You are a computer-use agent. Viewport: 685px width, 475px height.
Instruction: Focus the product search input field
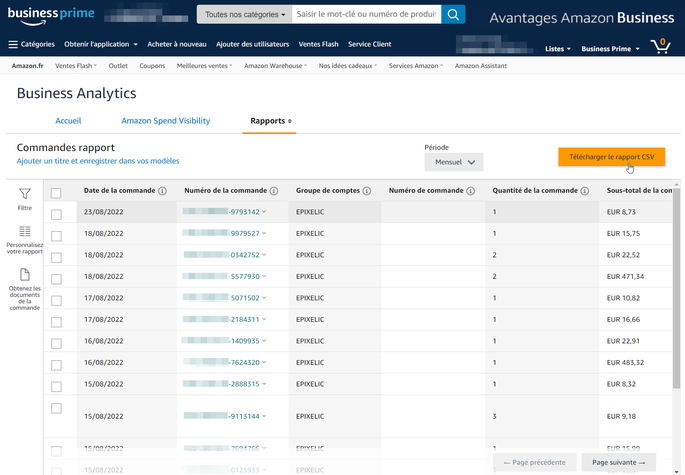pos(367,14)
